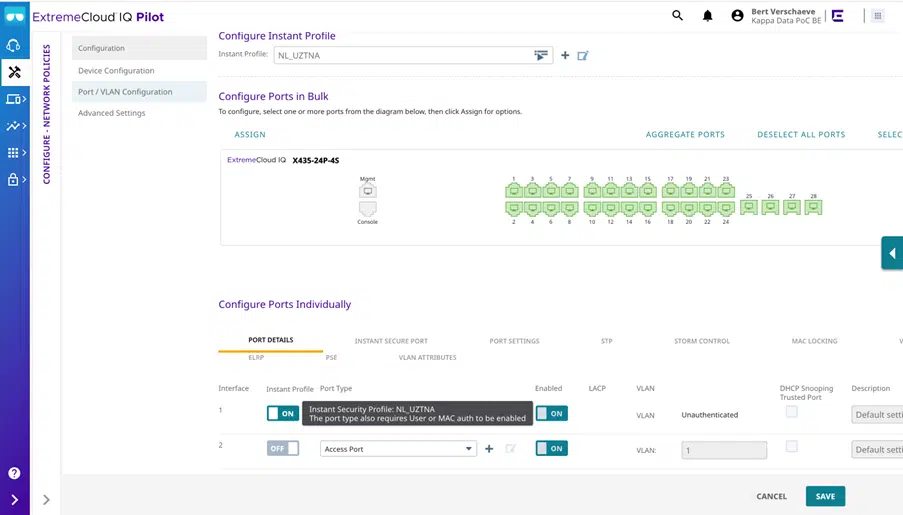Click the Description field for interface 1
This screenshot has height=515, width=903.
(x=877, y=415)
